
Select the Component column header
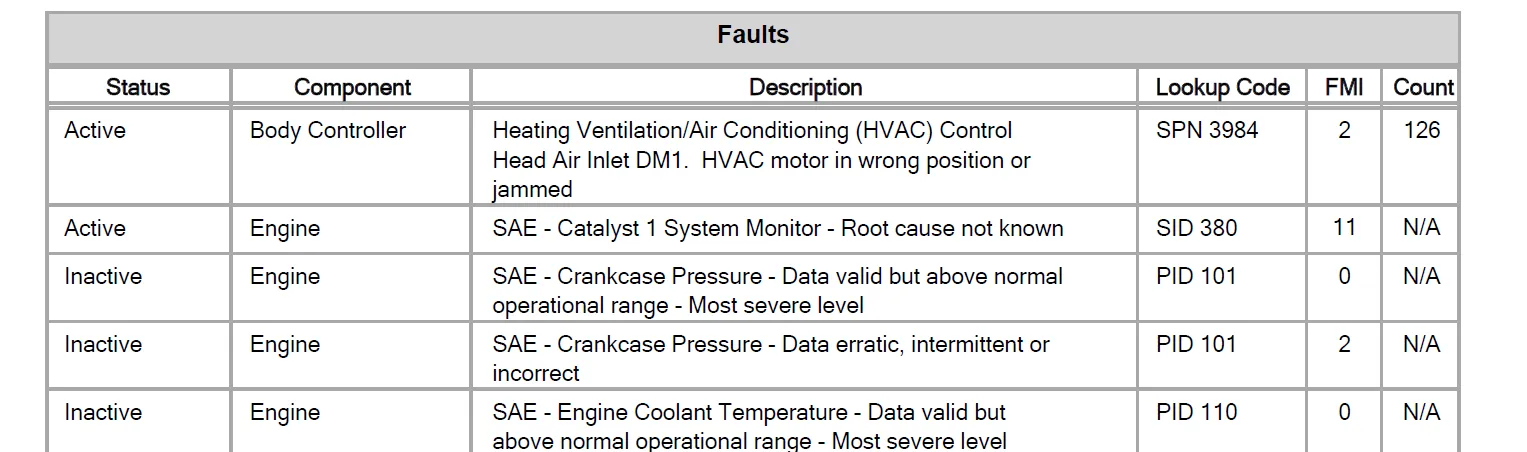[352, 87]
